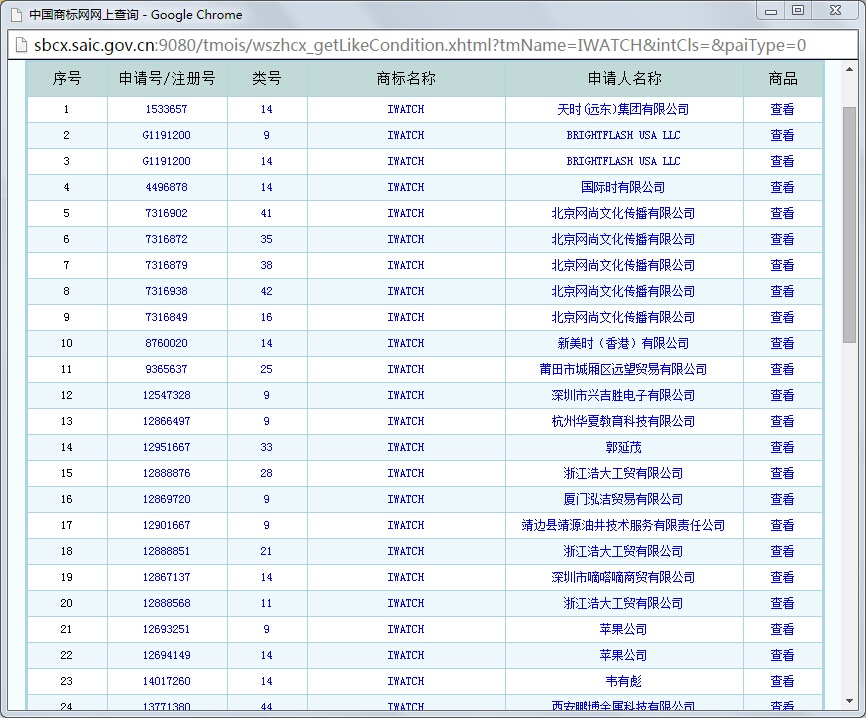866x718 pixels.
Task: Open BRIGHTFLASH USA LLC in row 3
Action: (x=623, y=161)
